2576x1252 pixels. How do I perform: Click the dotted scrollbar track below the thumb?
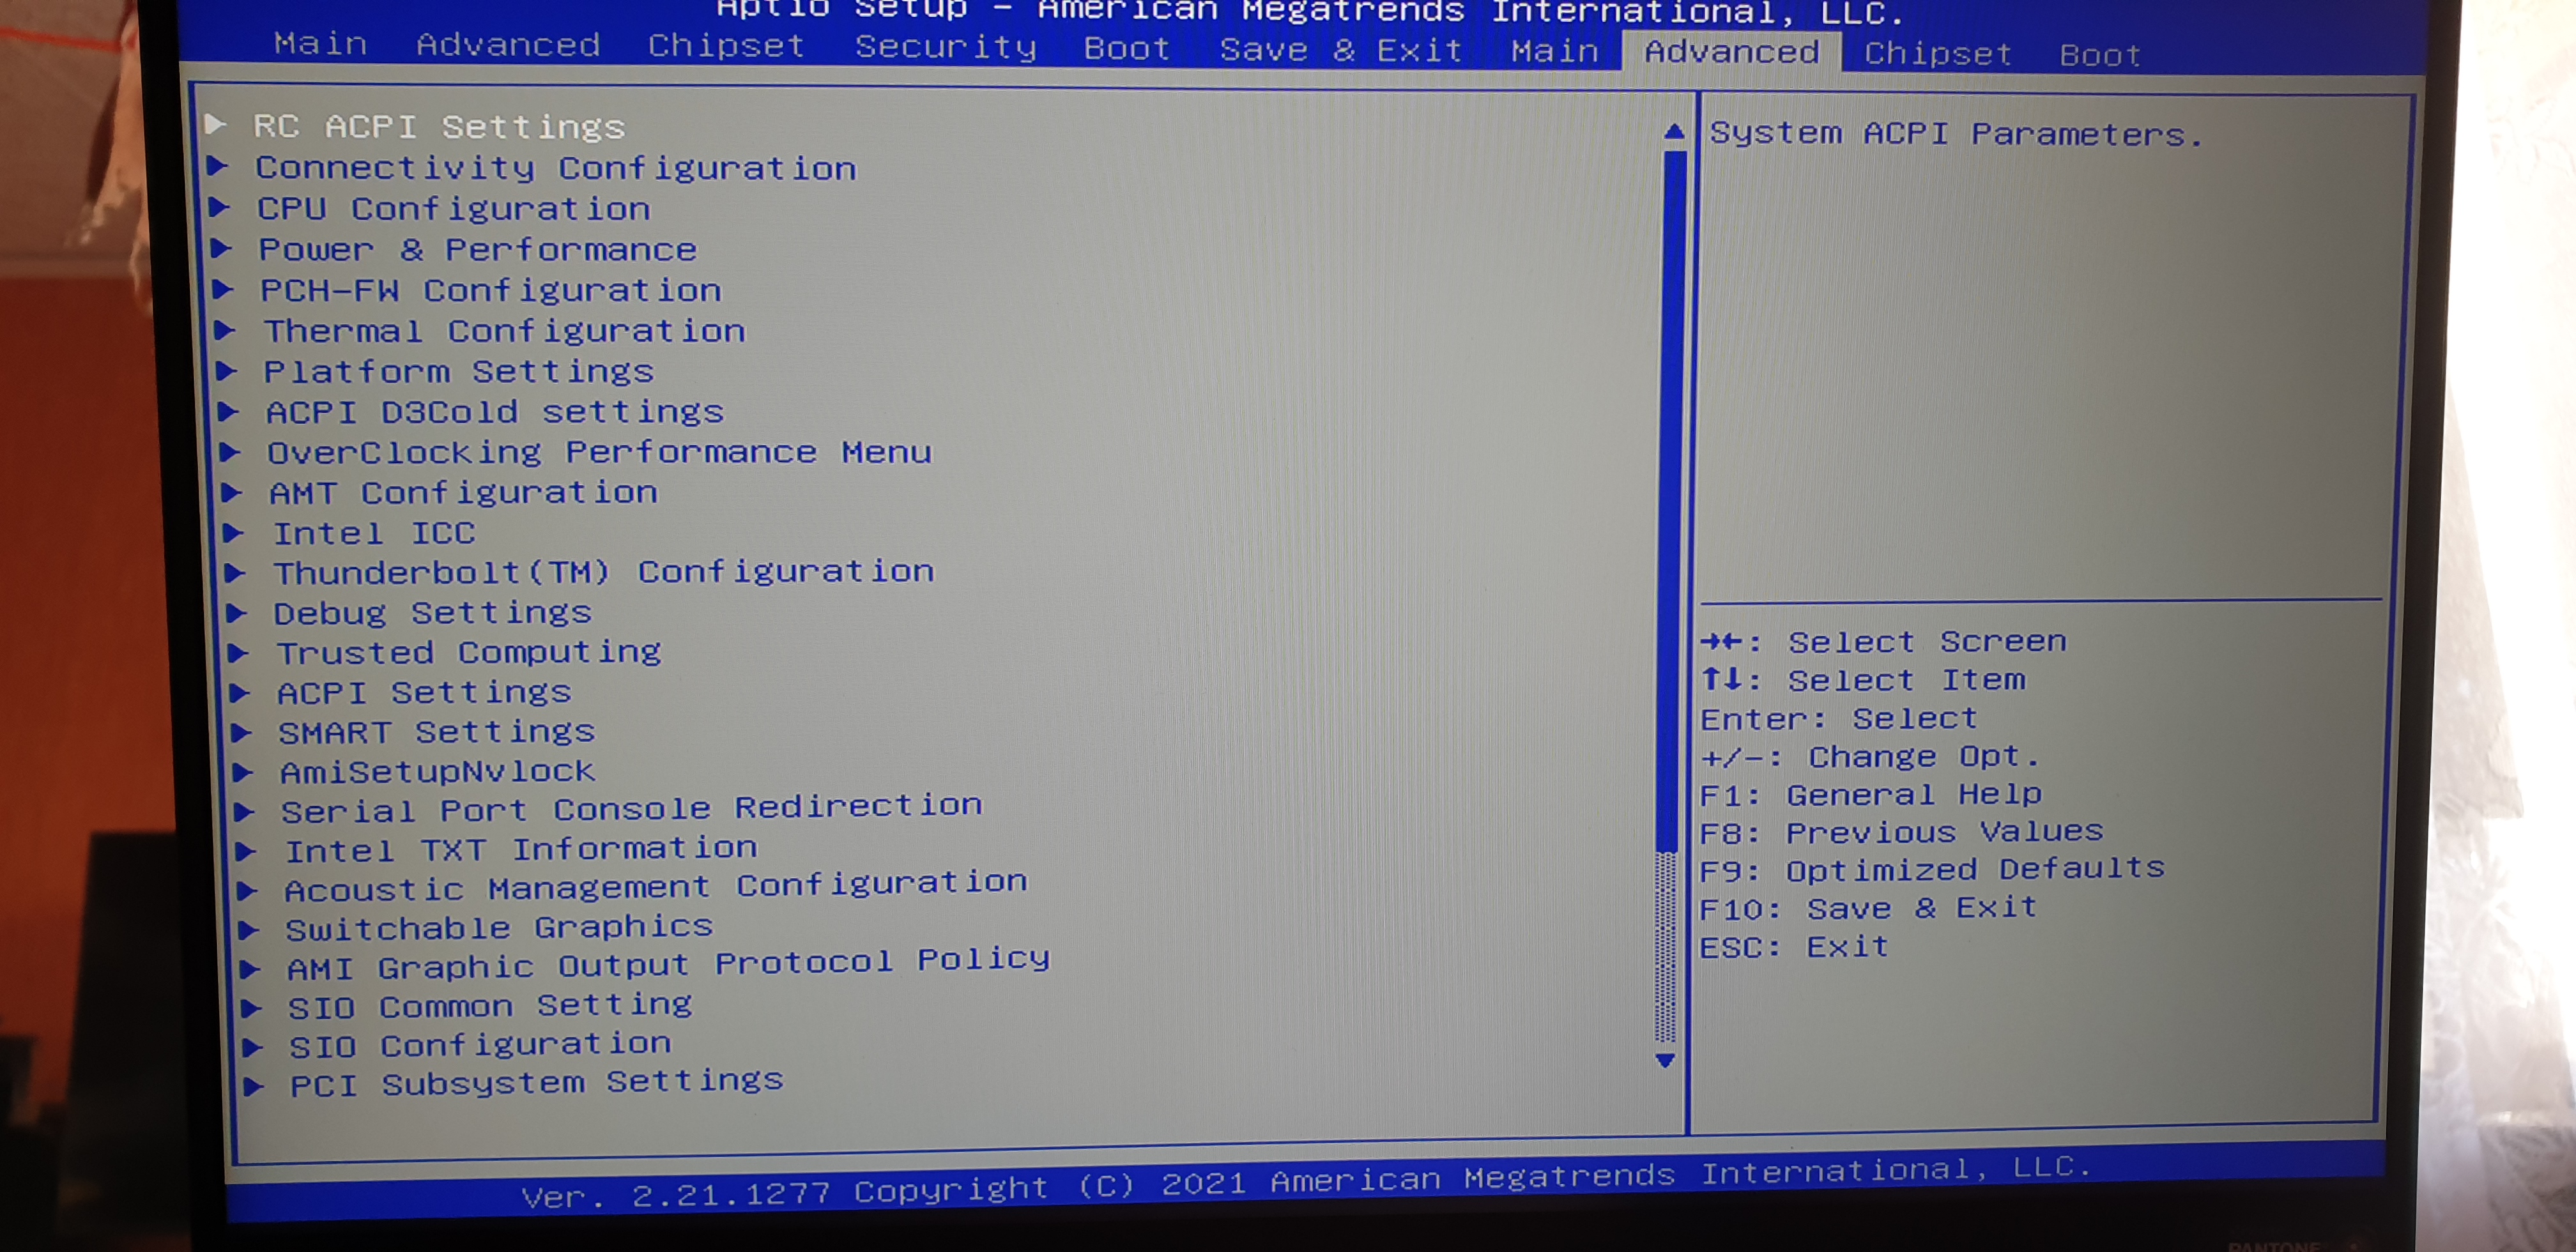tap(1665, 947)
